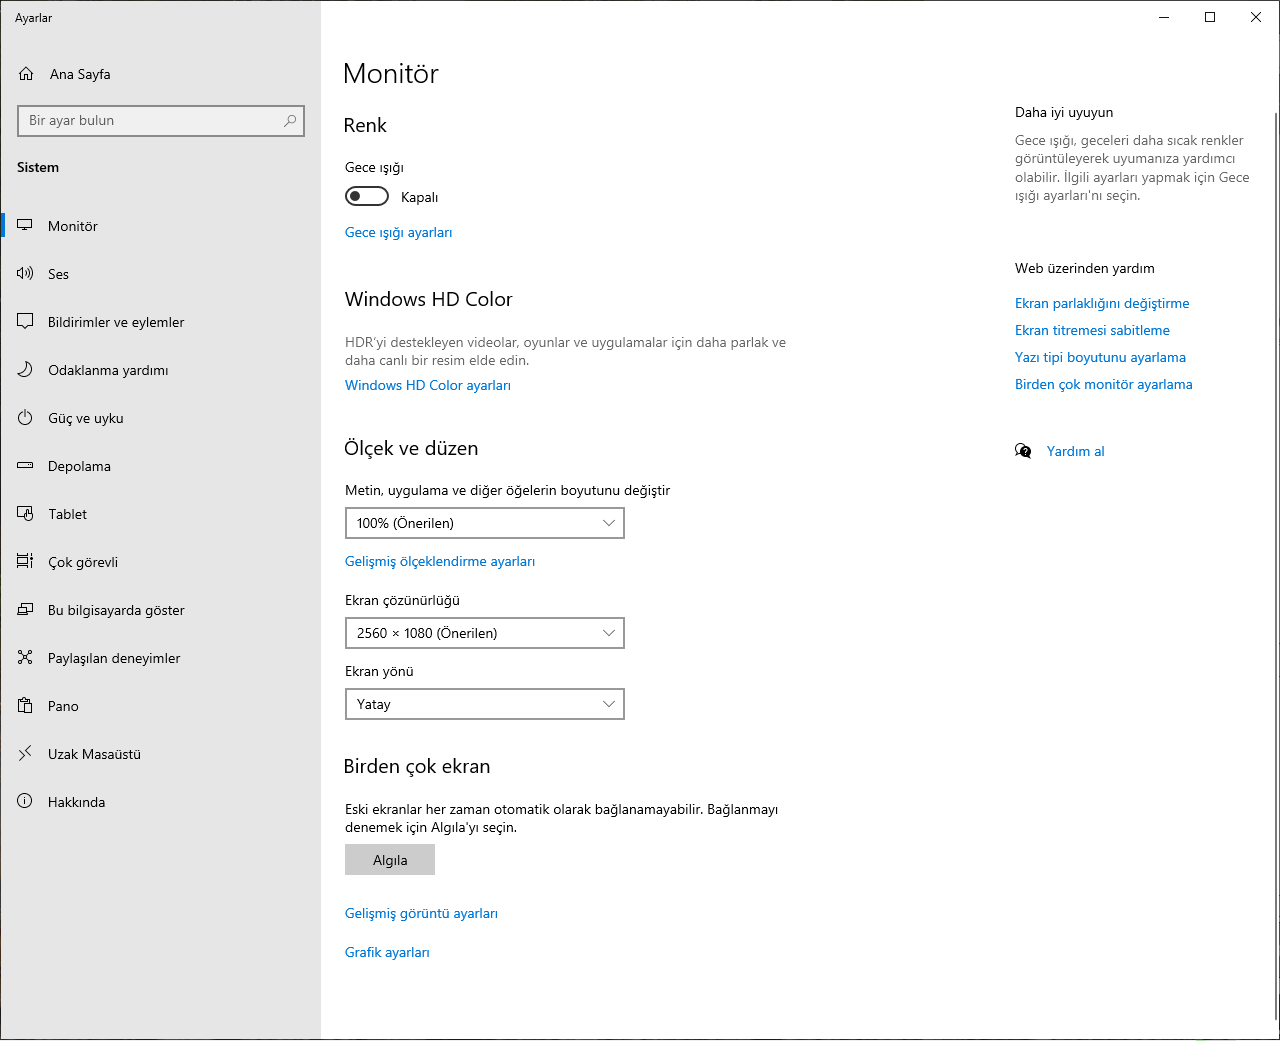Expand the Ekran çözünürlüğü resolution dropdown
The width and height of the screenshot is (1280, 1041).
[x=484, y=633]
